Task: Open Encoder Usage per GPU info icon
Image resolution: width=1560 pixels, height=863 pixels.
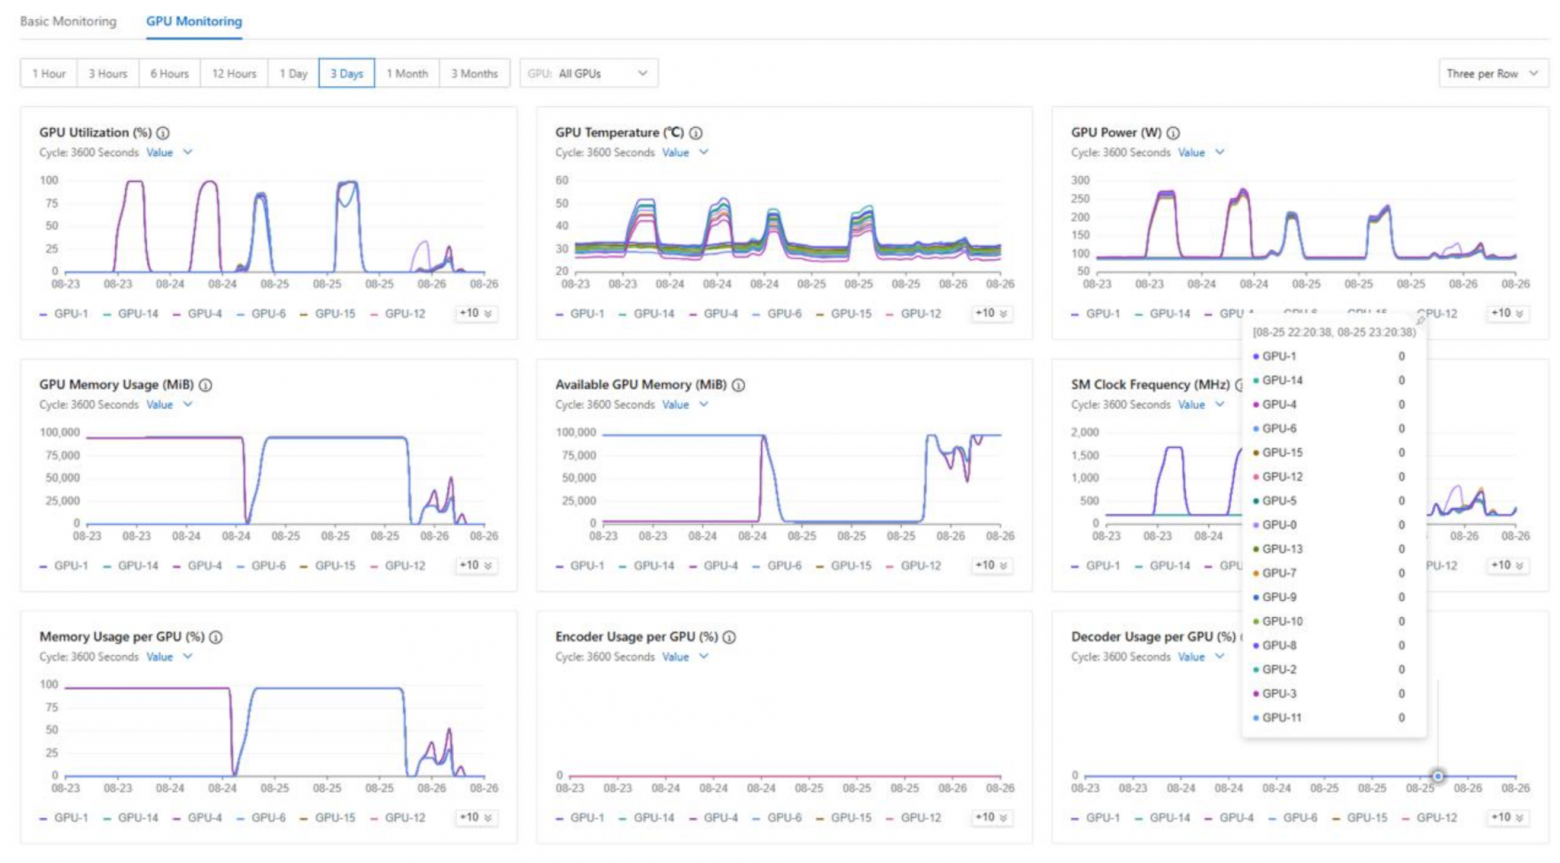Action: 729,636
